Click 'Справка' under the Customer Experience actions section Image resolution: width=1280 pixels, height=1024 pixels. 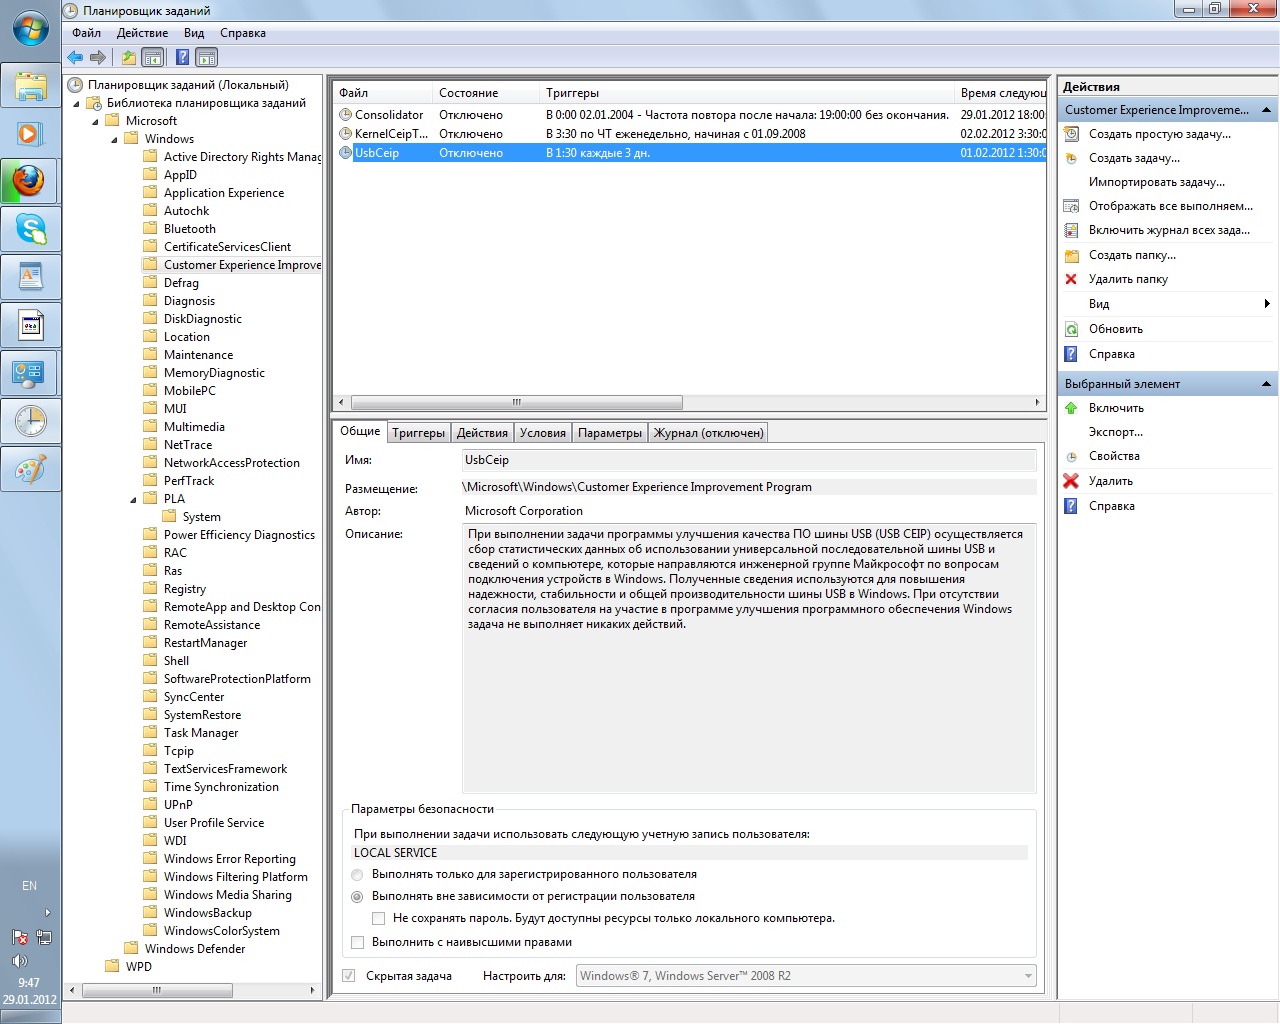pos(1112,354)
